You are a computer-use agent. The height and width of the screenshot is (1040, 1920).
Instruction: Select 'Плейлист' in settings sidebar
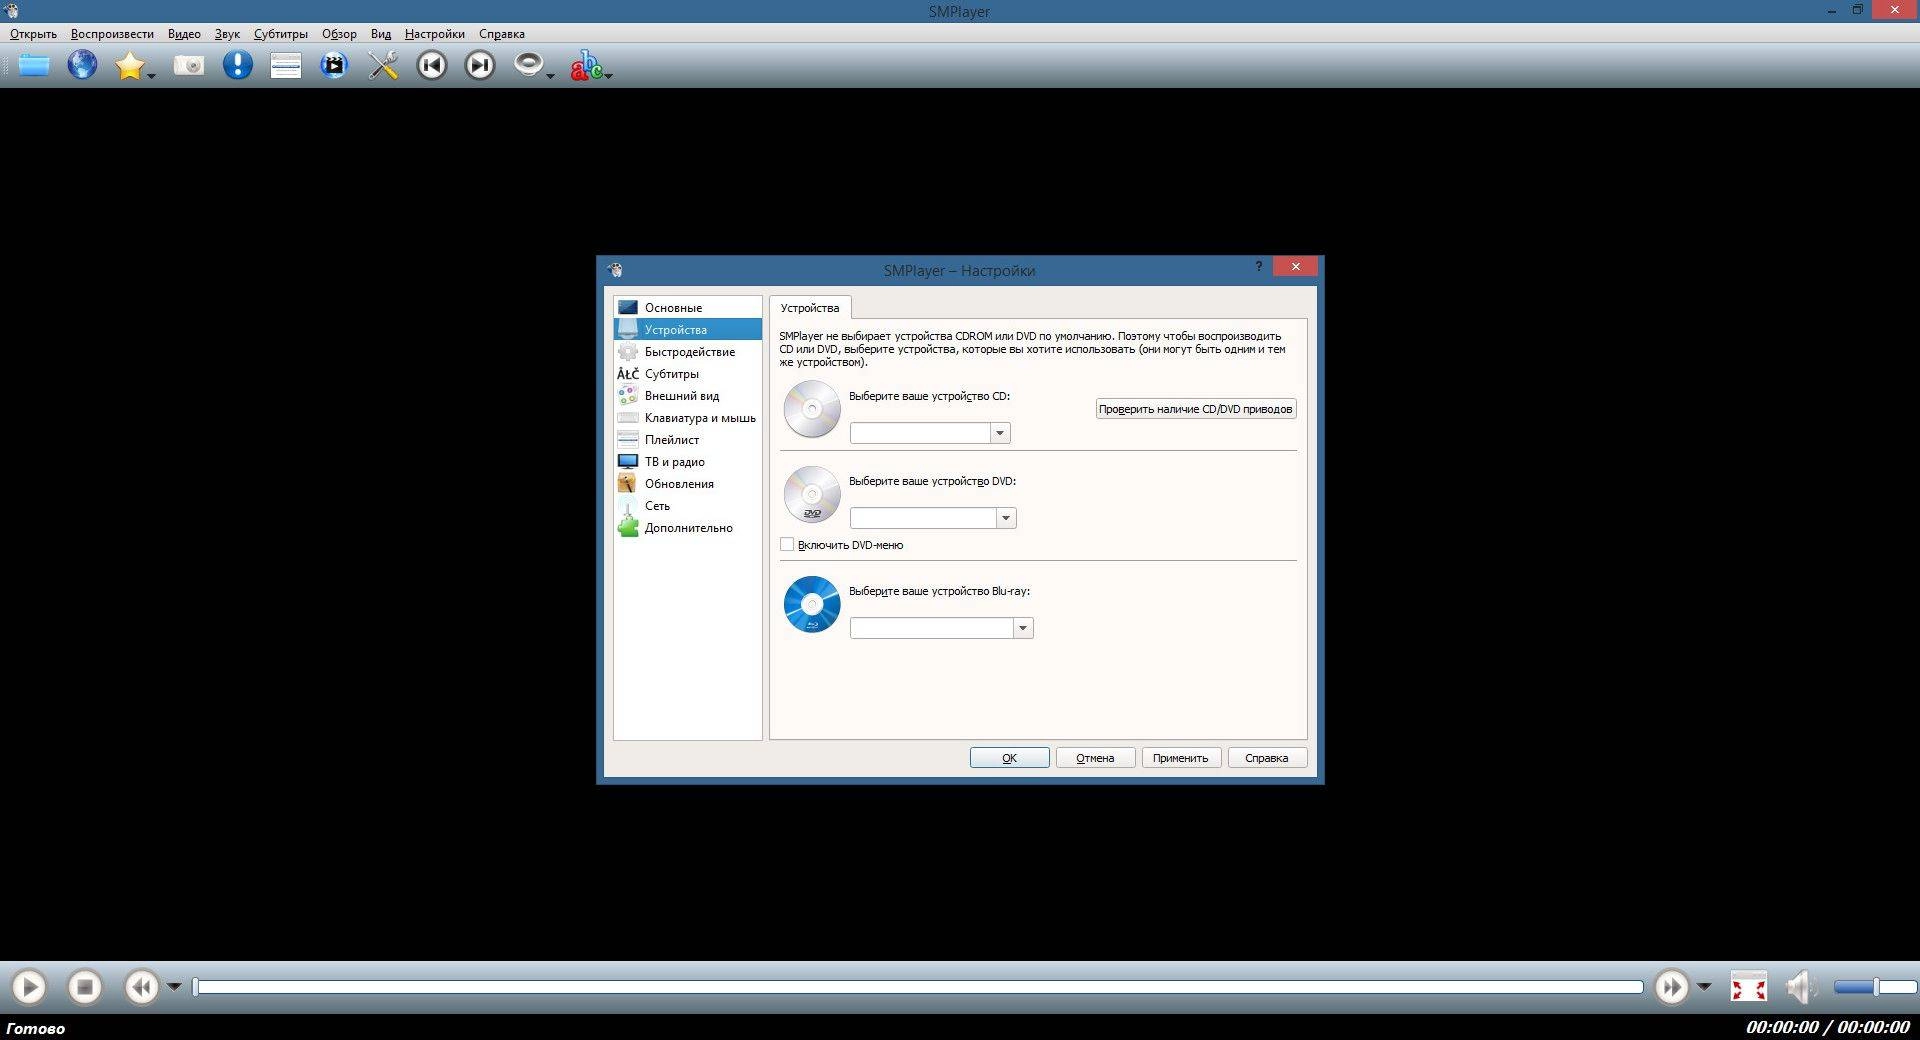click(x=688, y=440)
